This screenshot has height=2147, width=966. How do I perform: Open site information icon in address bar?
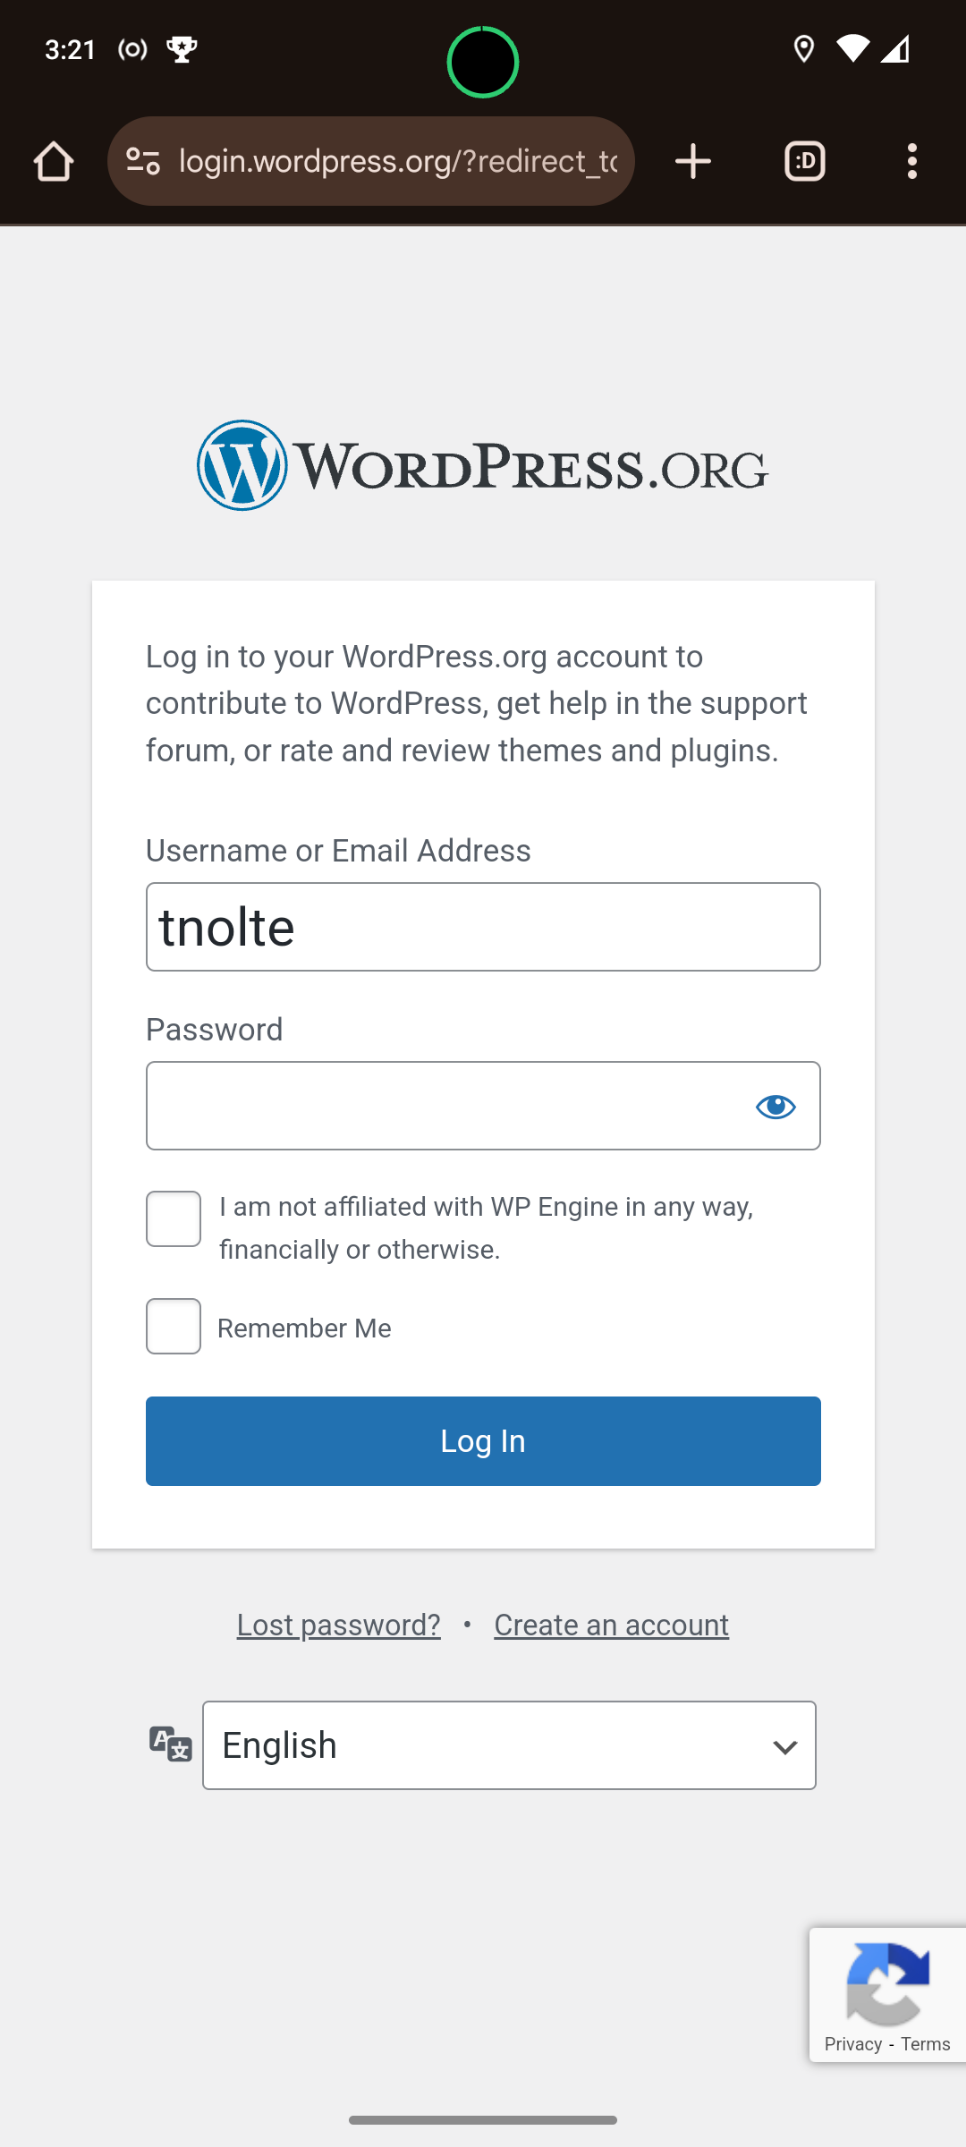[x=143, y=161]
